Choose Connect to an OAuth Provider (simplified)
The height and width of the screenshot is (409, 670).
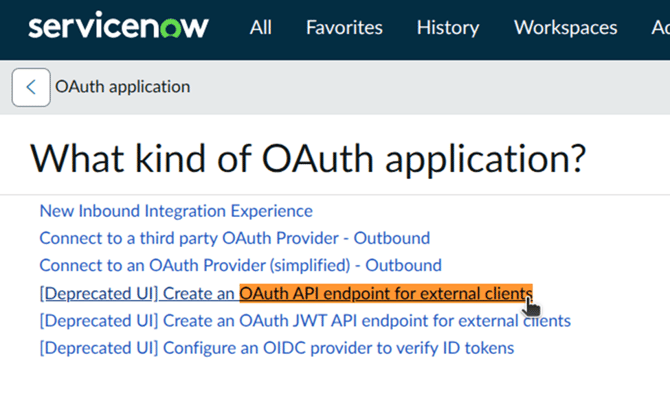[240, 266]
